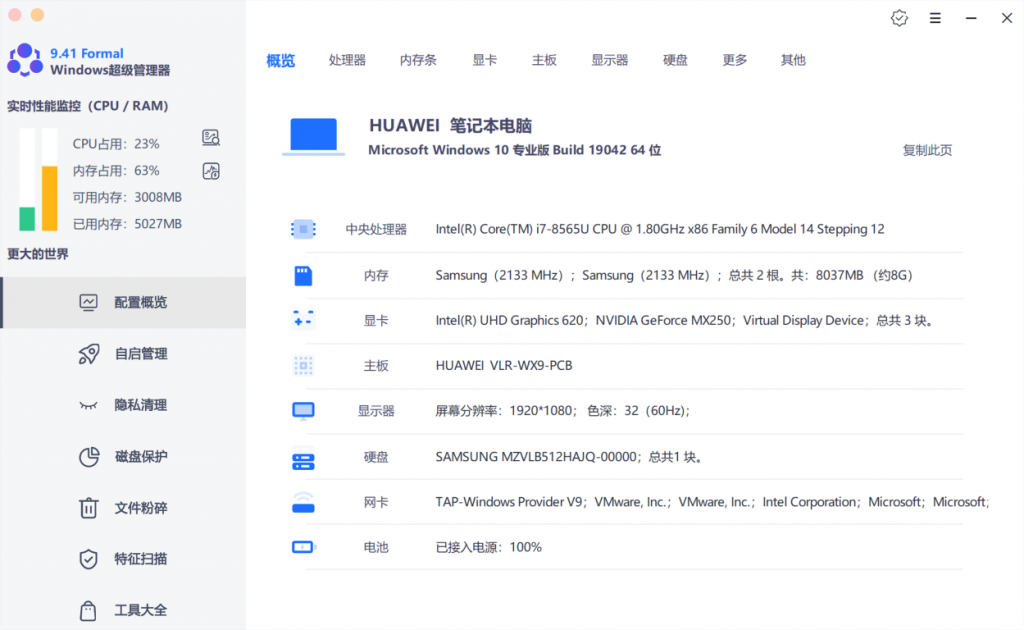
Task: Click the battery icon in 电池 row
Action: (x=304, y=547)
